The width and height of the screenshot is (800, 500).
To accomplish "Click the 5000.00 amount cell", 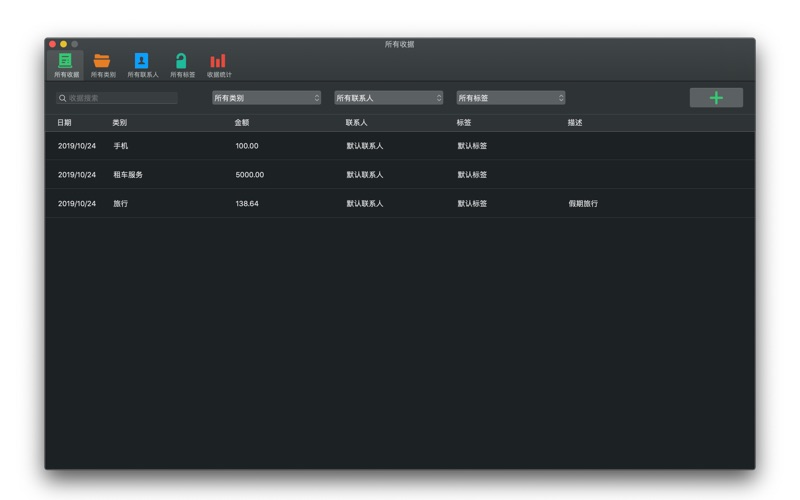I will pyautogui.click(x=250, y=175).
